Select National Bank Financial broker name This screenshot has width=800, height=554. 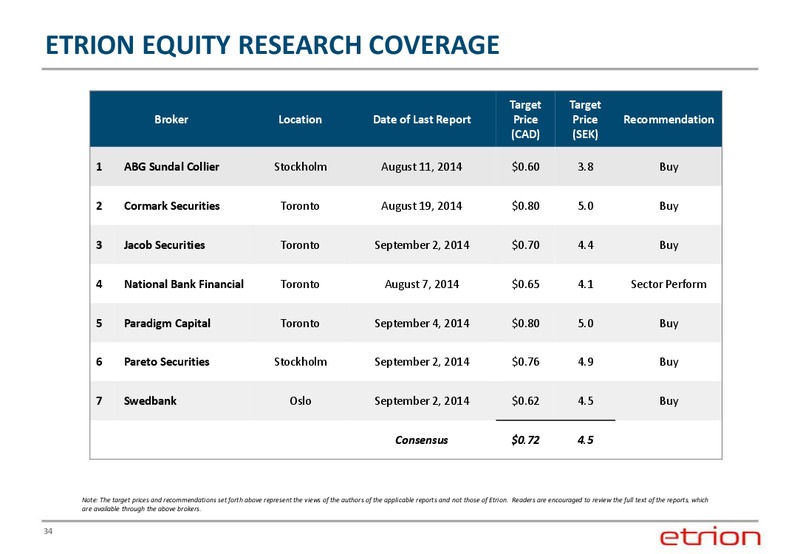[184, 284]
